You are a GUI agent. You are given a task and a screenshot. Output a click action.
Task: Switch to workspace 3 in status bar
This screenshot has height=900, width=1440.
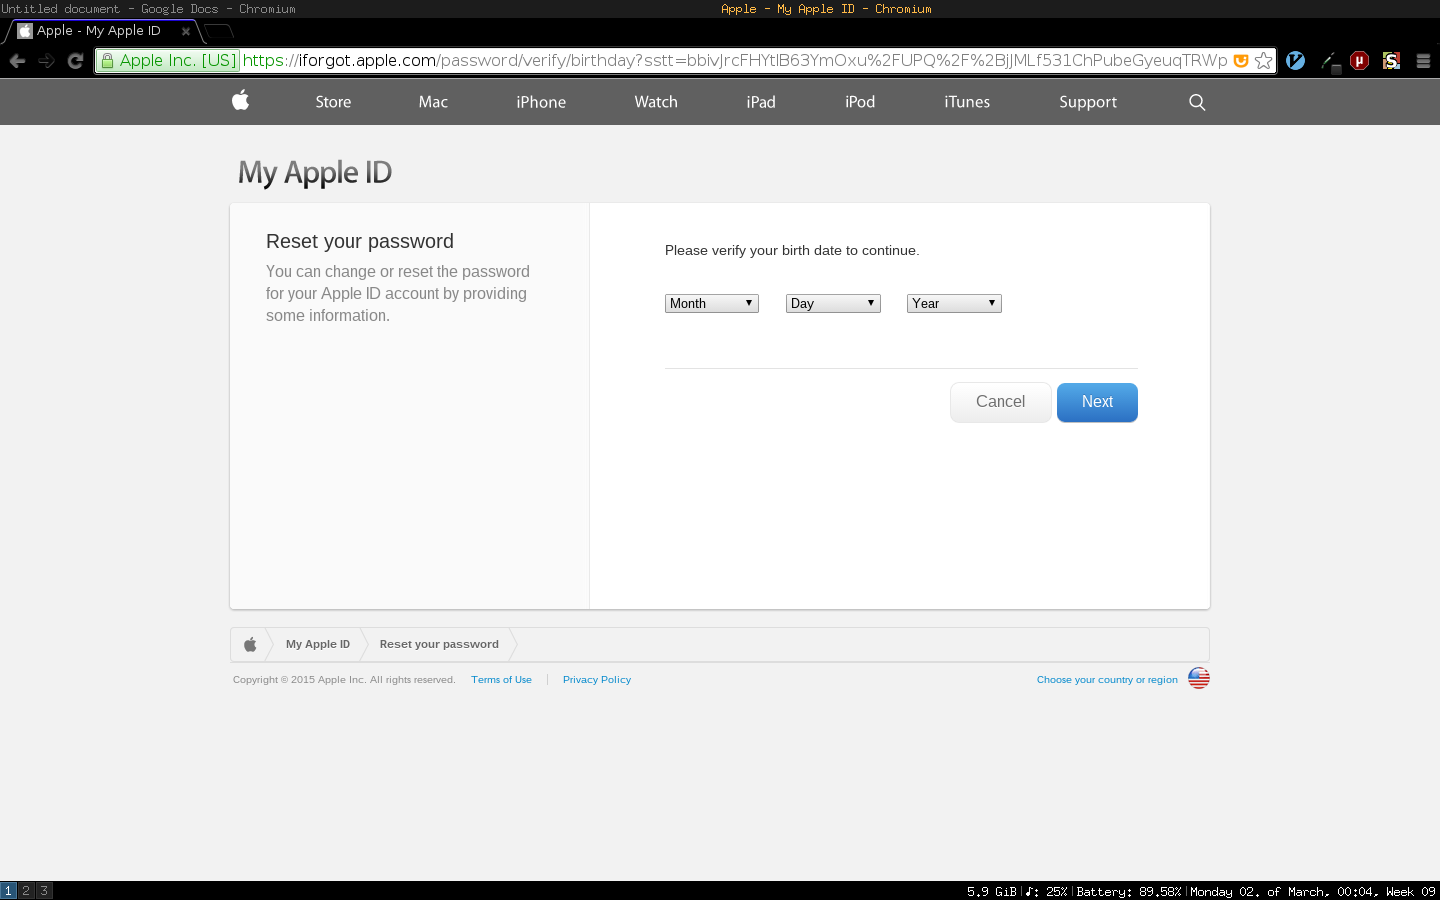(x=44, y=891)
